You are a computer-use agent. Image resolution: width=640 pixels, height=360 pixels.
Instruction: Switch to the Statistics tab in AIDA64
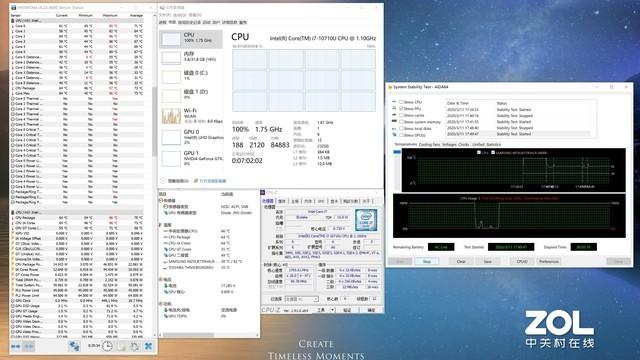pyautogui.click(x=493, y=144)
